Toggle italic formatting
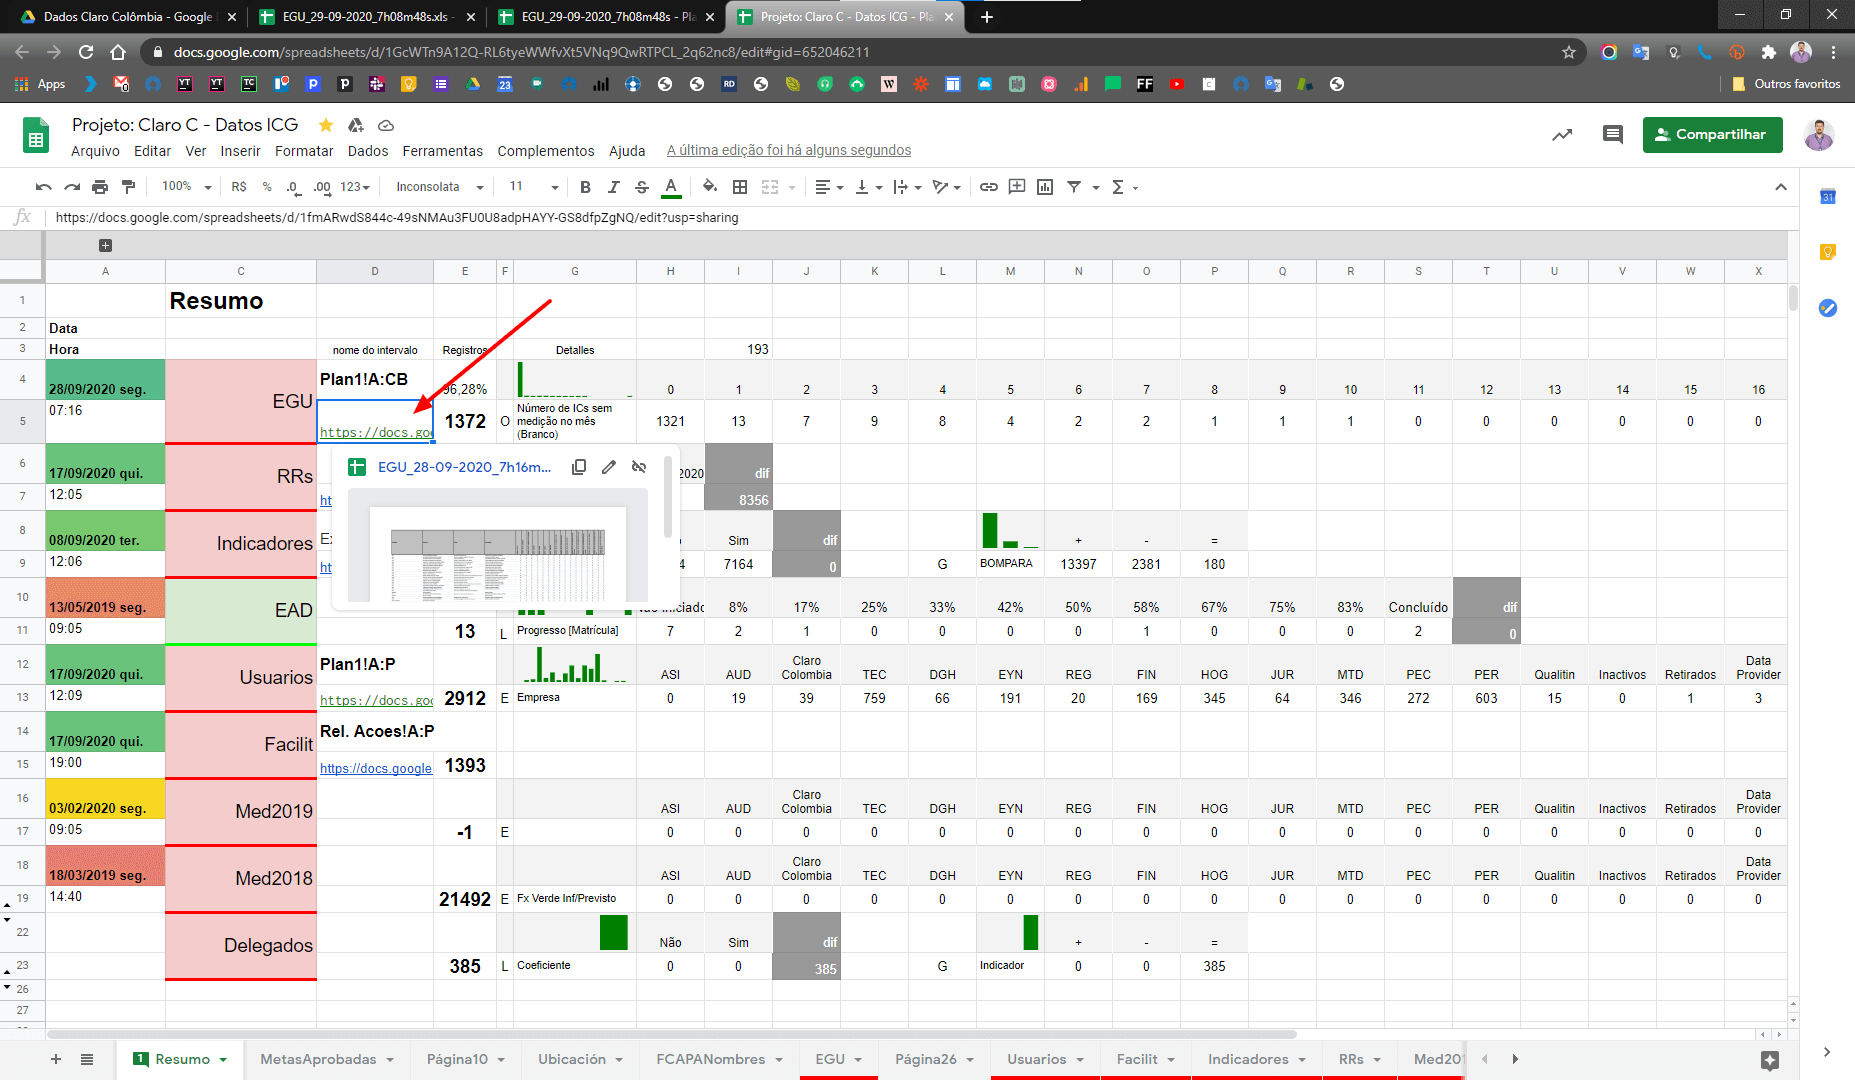1855x1080 pixels. [614, 187]
